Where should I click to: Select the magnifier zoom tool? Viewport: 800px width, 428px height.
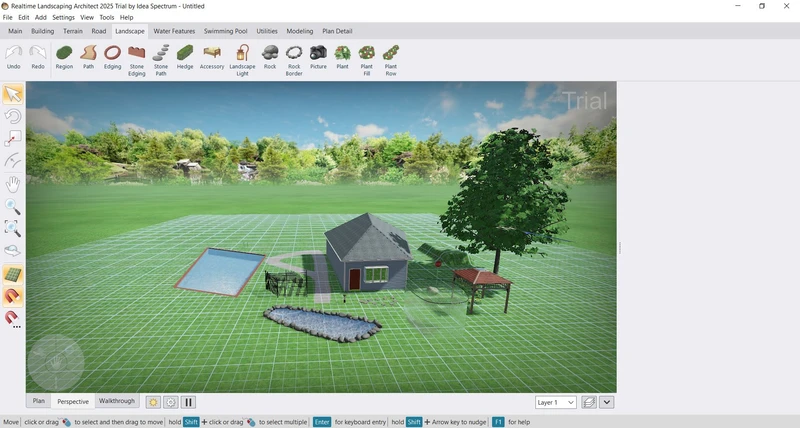[x=13, y=206]
